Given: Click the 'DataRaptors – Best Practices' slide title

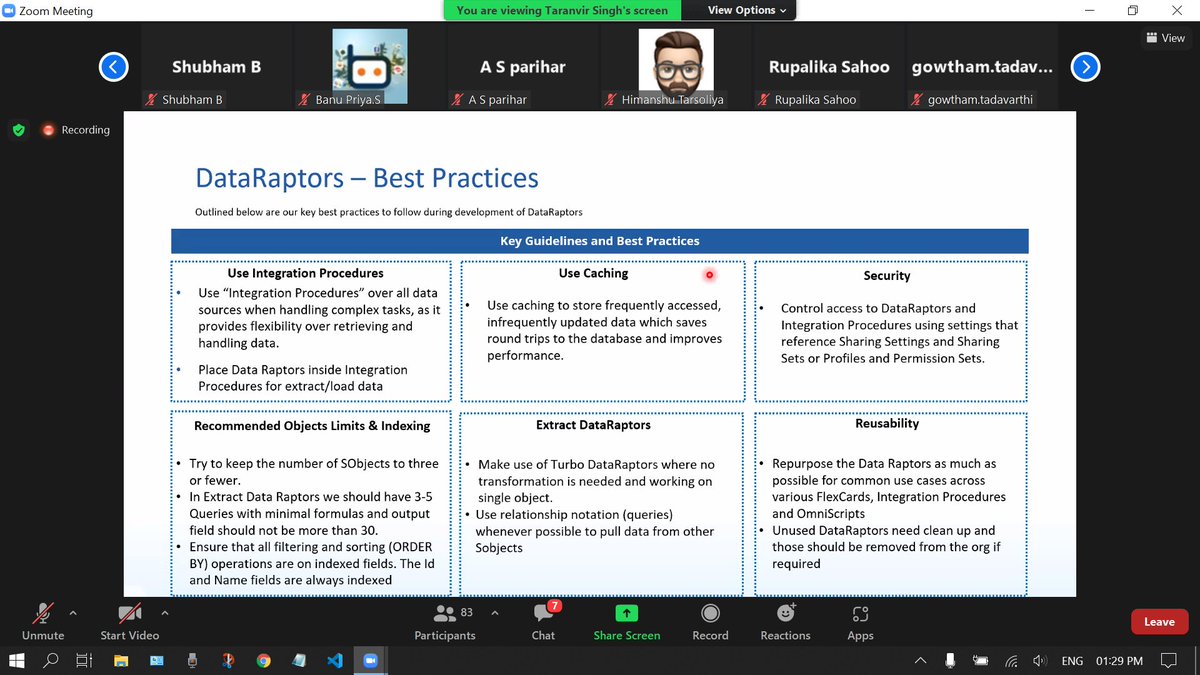Looking at the screenshot, I should click(367, 179).
